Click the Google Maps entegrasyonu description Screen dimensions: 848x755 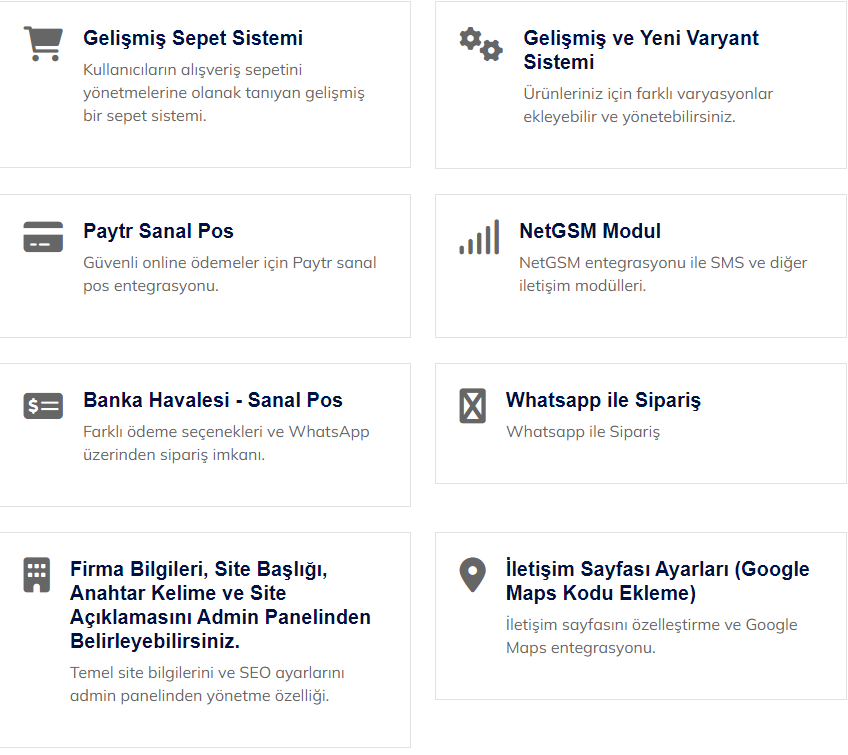(651, 636)
